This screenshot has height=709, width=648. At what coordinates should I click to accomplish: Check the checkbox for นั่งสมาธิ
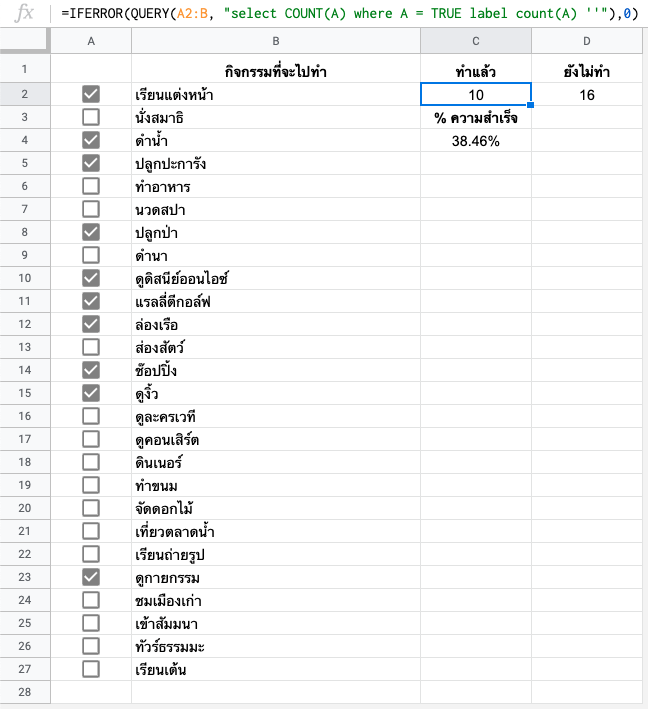[x=91, y=117]
